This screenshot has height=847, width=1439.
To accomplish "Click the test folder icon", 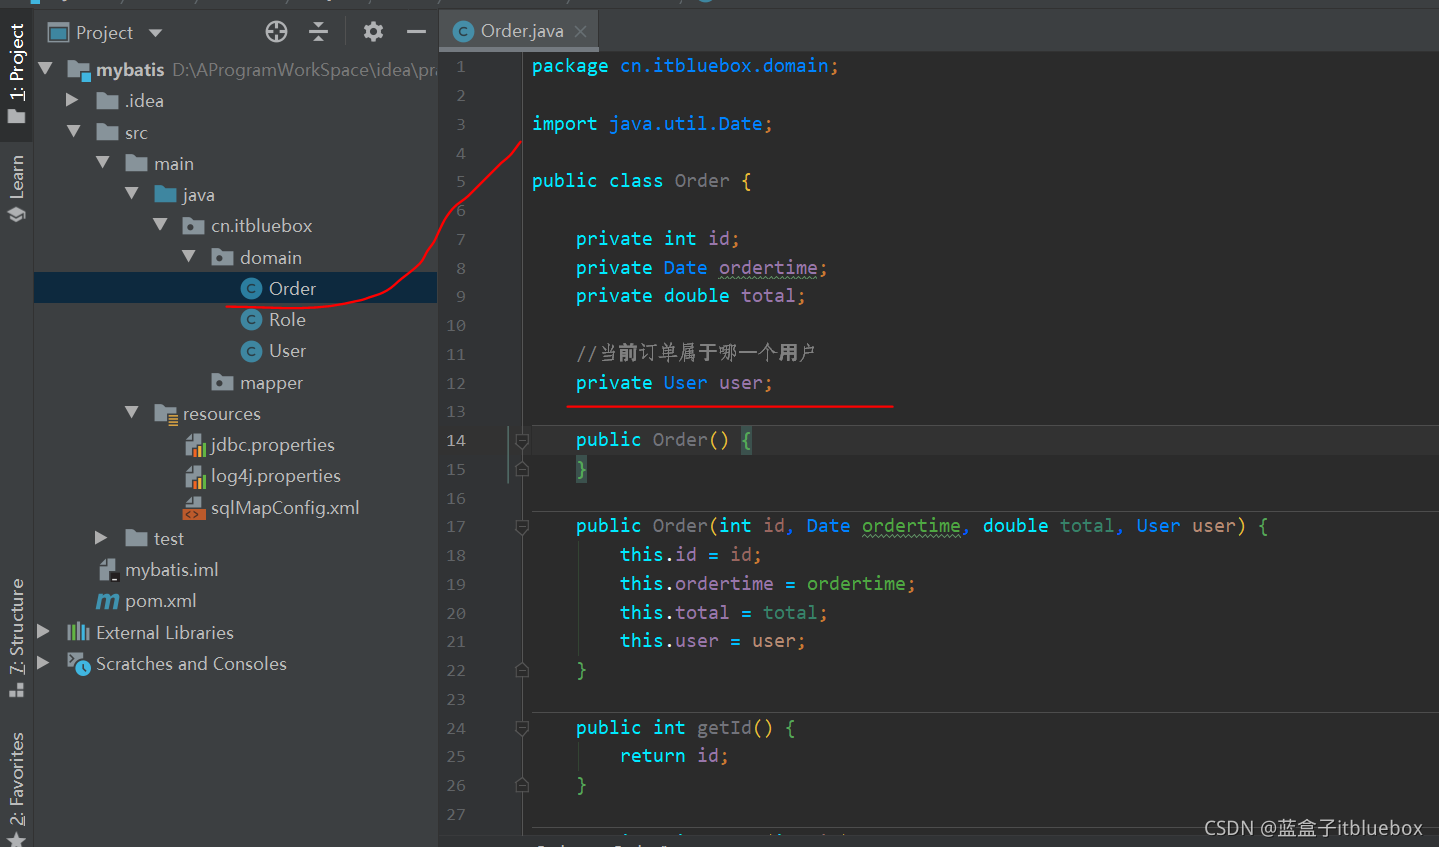I will [x=137, y=538].
